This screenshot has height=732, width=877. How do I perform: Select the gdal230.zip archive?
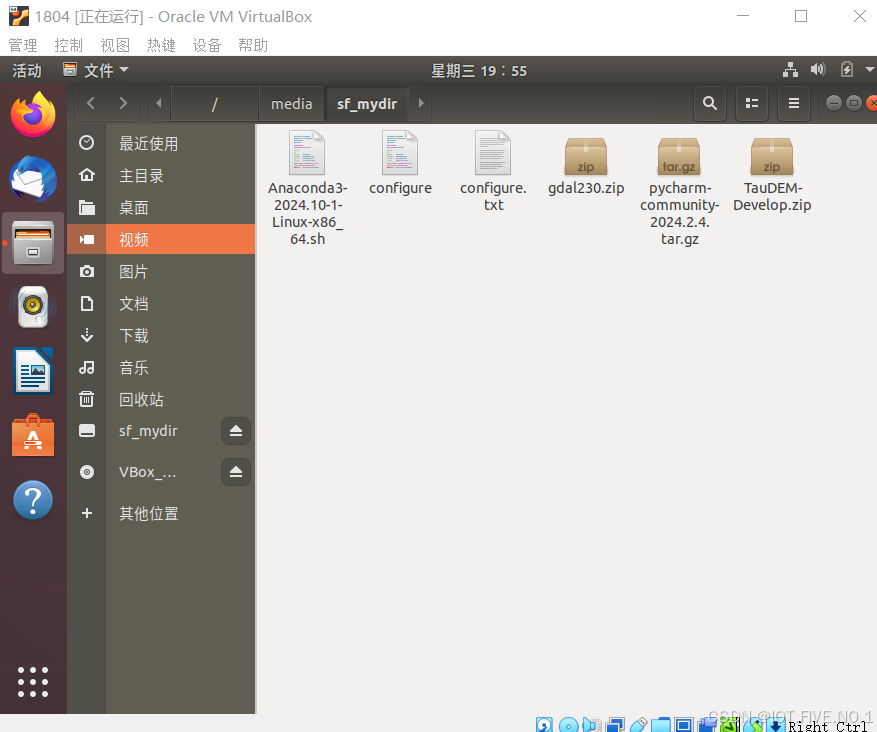586,167
